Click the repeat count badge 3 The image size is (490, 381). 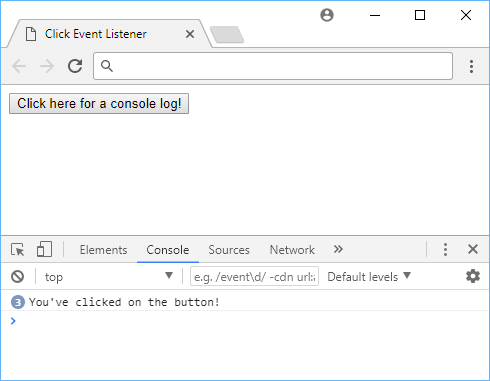point(18,302)
